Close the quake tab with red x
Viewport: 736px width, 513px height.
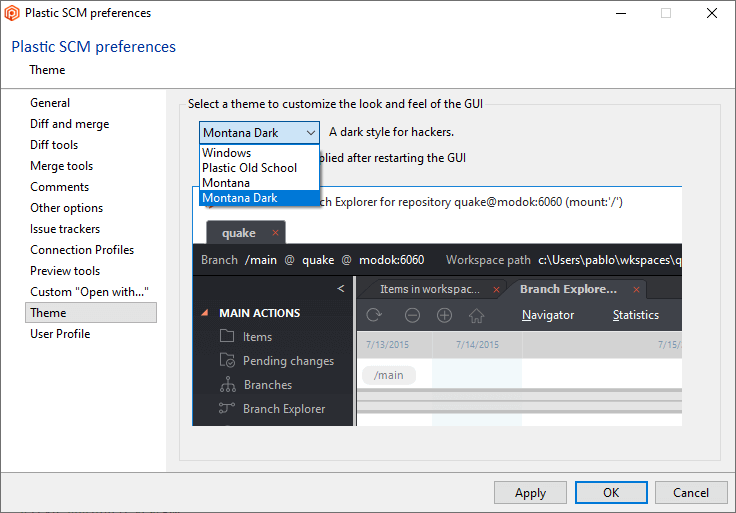tap(276, 232)
